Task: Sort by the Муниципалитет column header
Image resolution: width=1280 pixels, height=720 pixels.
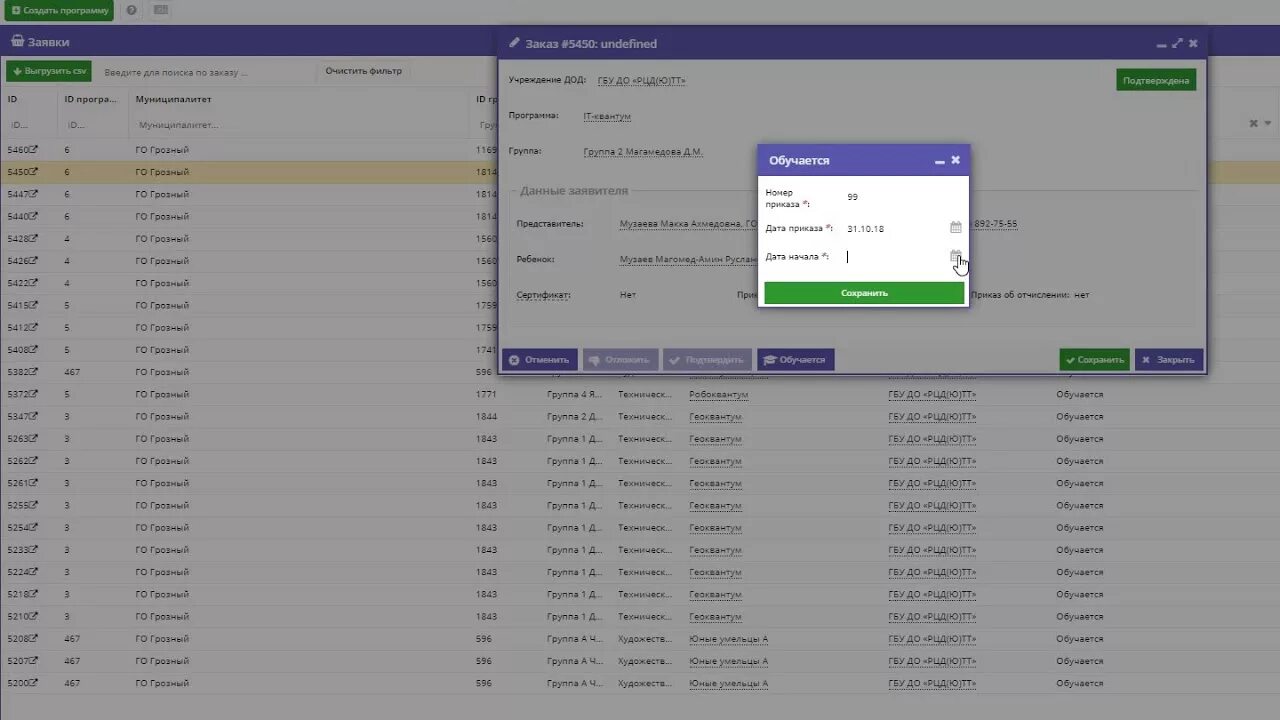Action: 174,99
